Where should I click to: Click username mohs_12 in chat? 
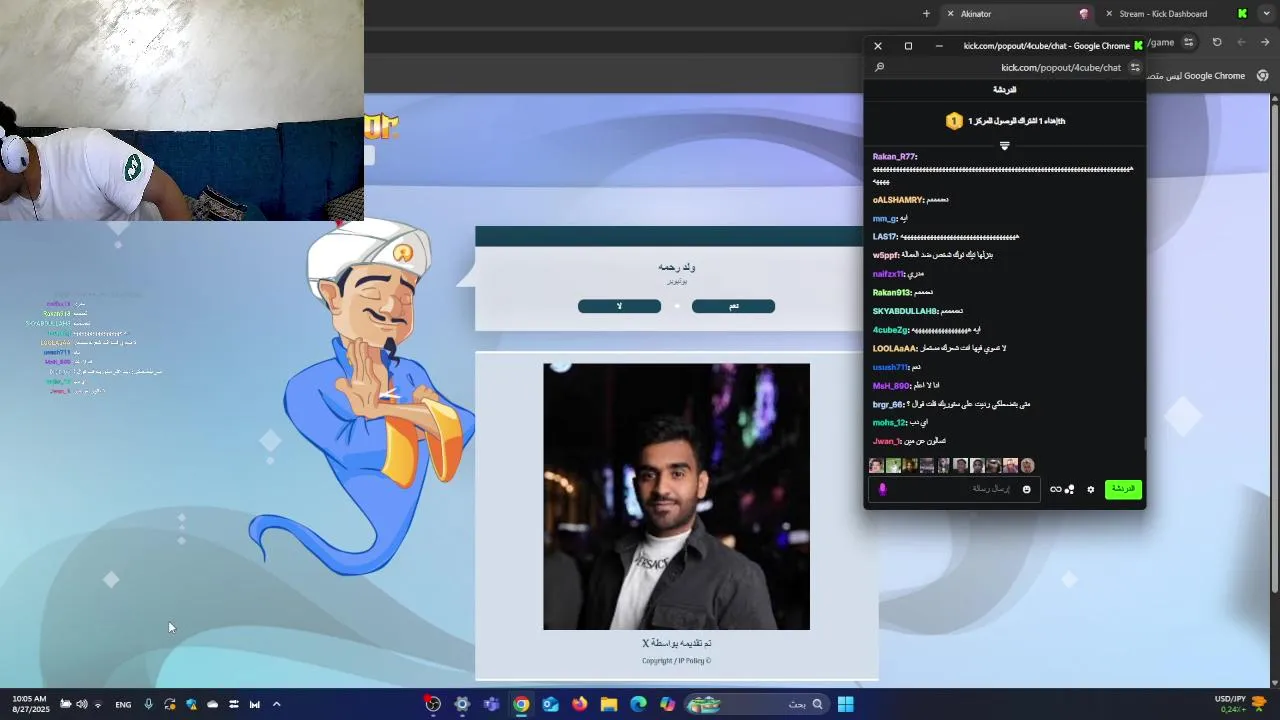coord(888,422)
